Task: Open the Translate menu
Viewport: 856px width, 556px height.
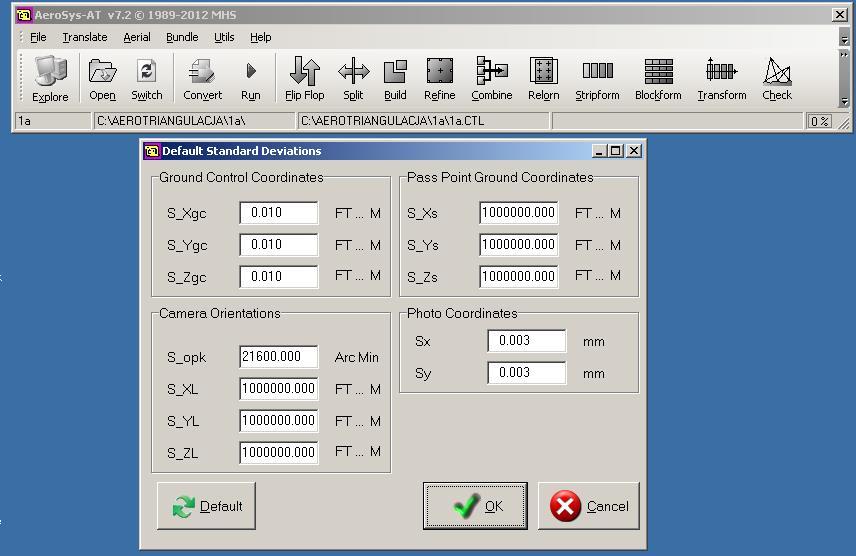Action: pos(85,37)
